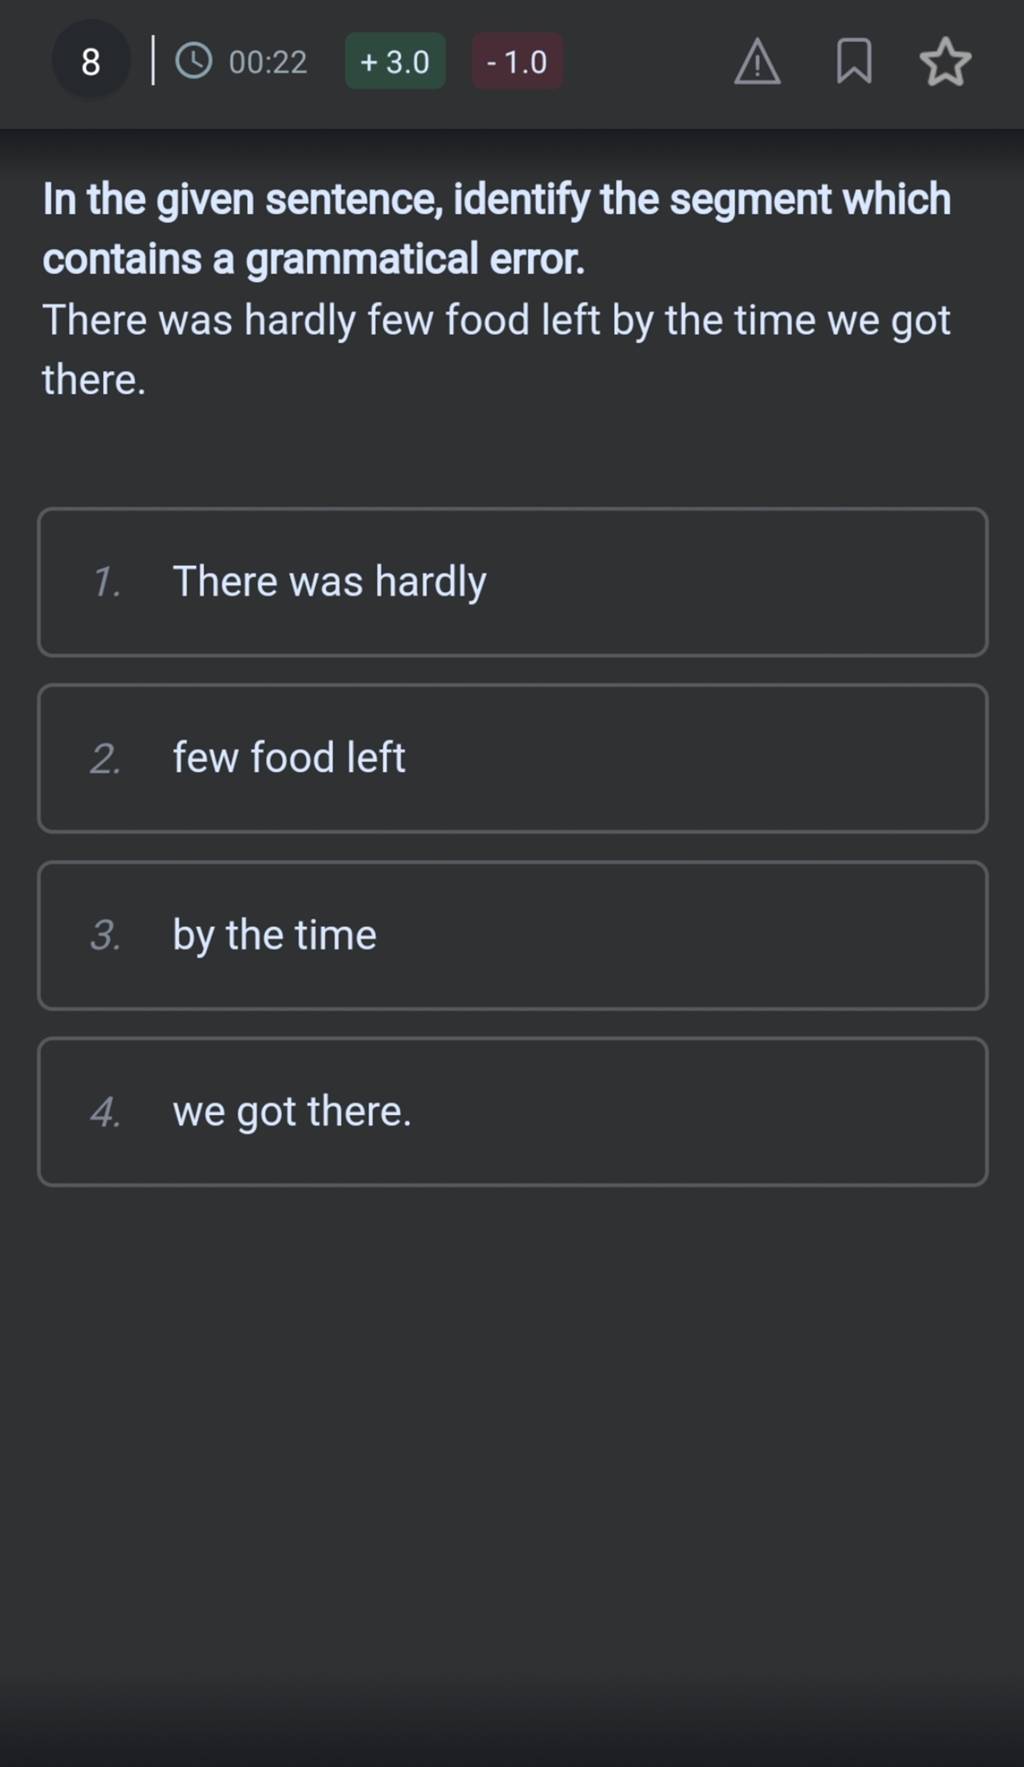Tap the question number 8 circle
The height and width of the screenshot is (1767, 1024).
click(91, 62)
